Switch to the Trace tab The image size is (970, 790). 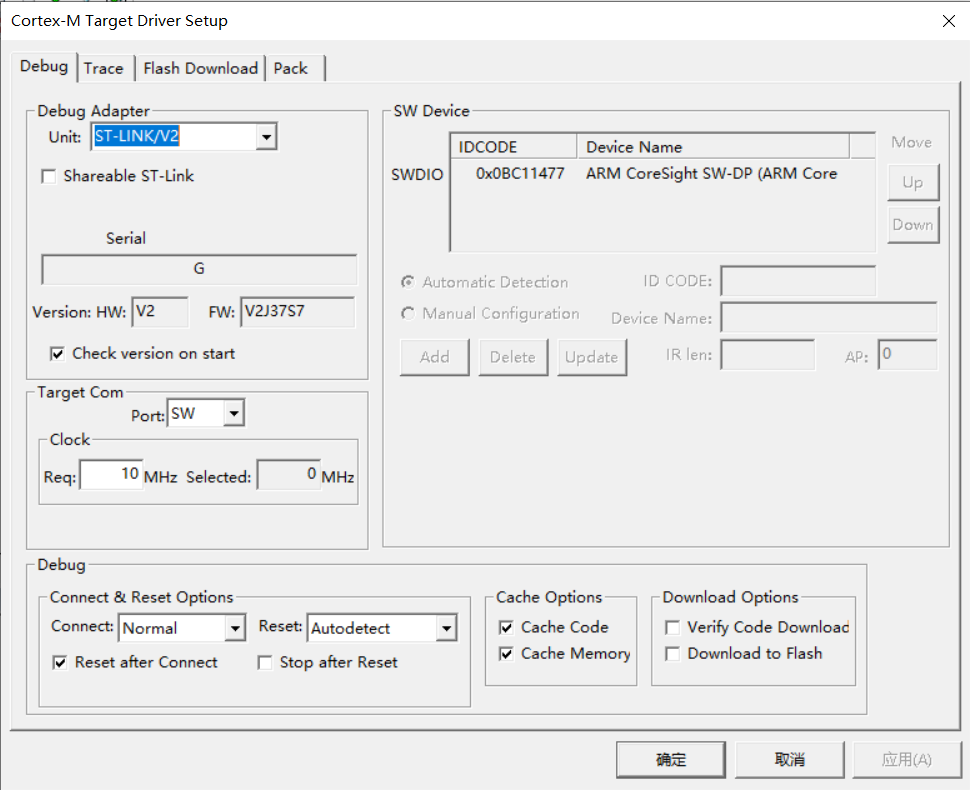coord(104,68)
